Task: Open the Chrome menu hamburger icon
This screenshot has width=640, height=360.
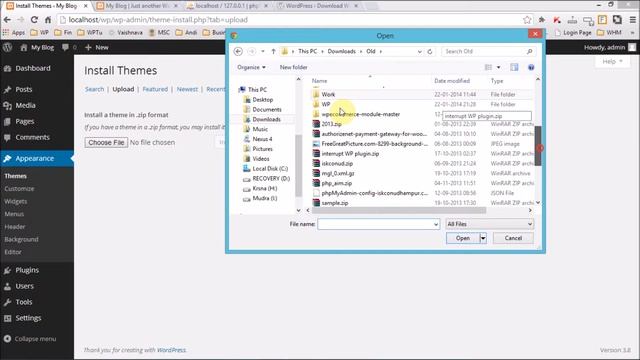Action: 632,20
